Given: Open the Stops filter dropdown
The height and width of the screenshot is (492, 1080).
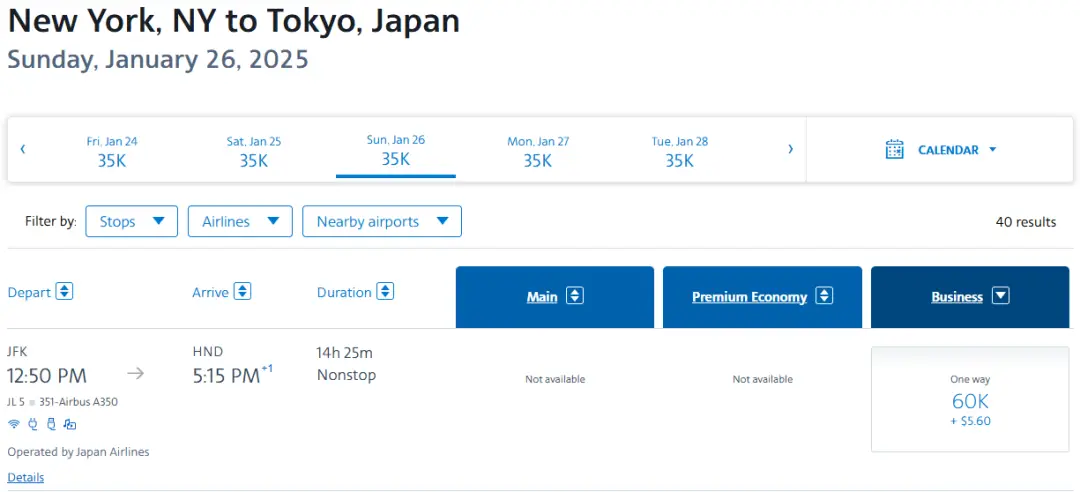Looking at the screenshot, I should [132, 221].
